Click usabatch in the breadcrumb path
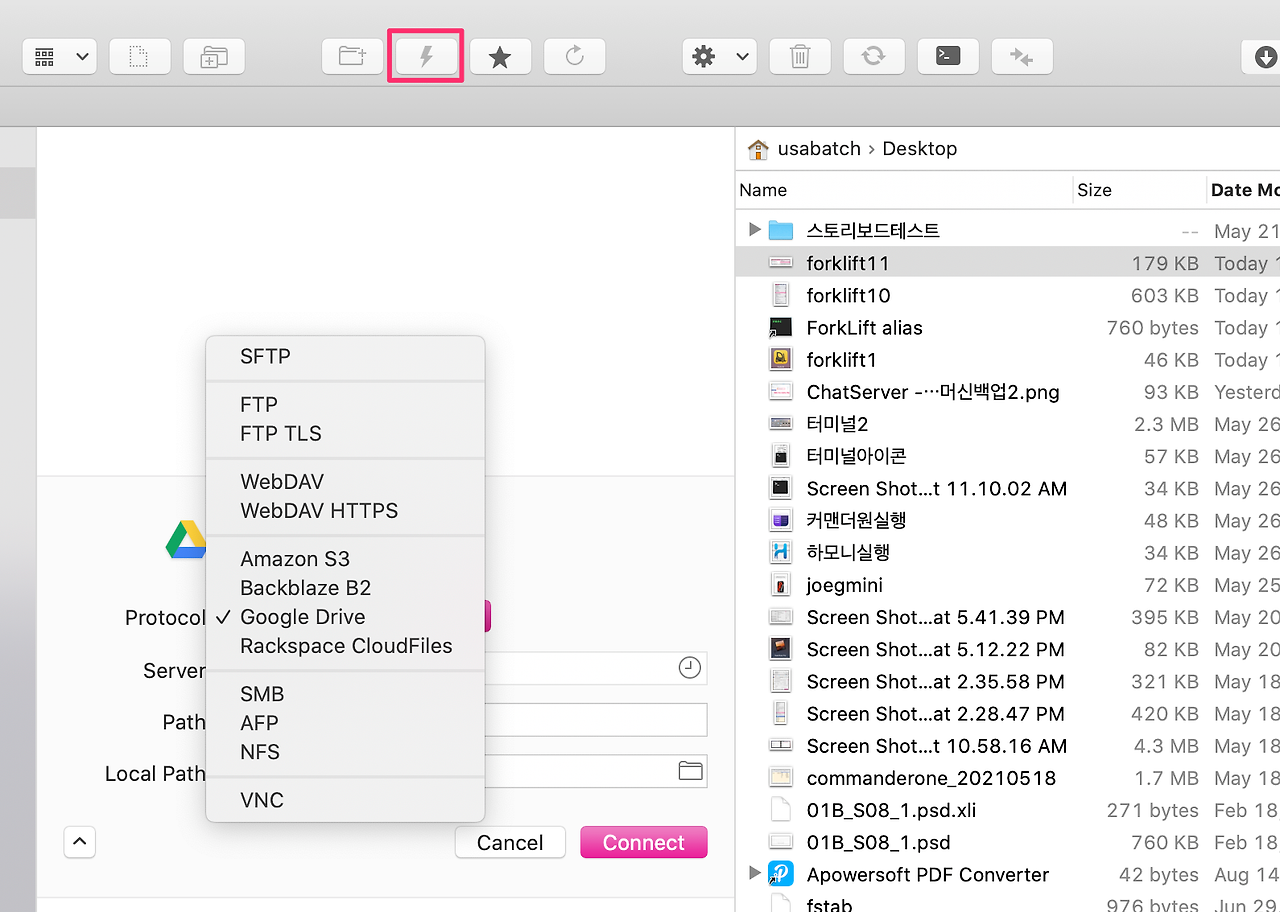Viewport: 1280px width, 912px height. click(819, 148)
